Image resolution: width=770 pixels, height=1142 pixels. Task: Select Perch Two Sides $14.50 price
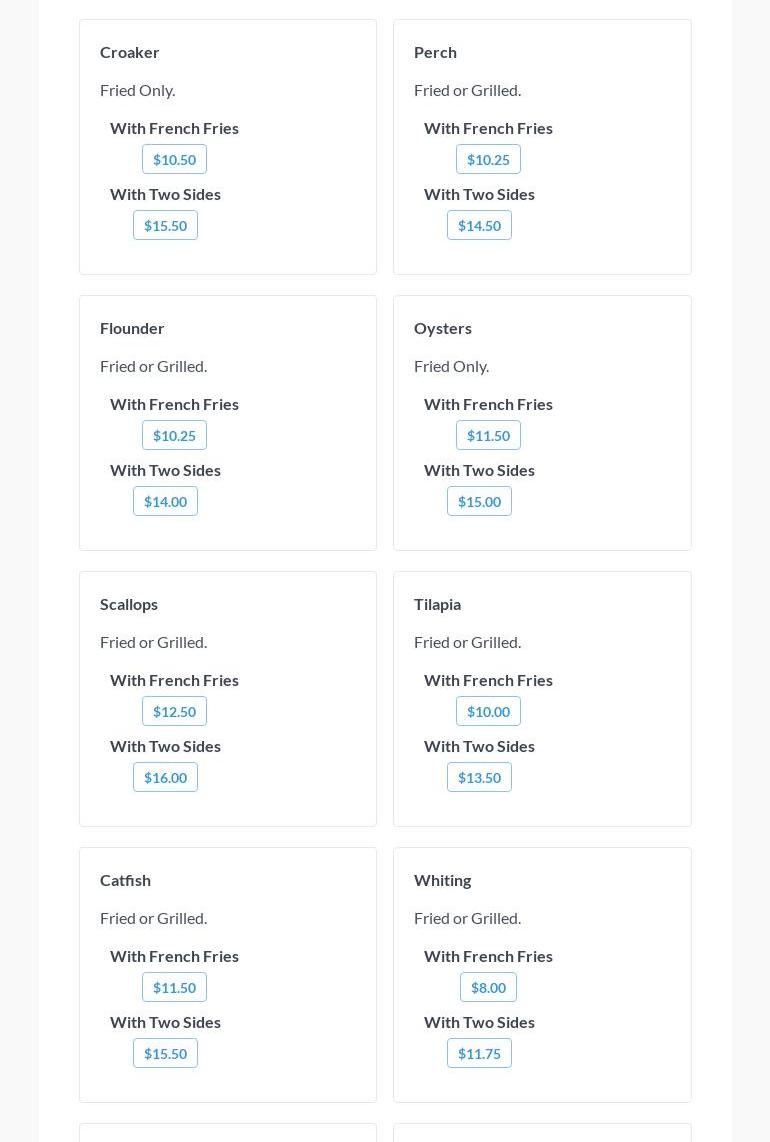(479, 225)
